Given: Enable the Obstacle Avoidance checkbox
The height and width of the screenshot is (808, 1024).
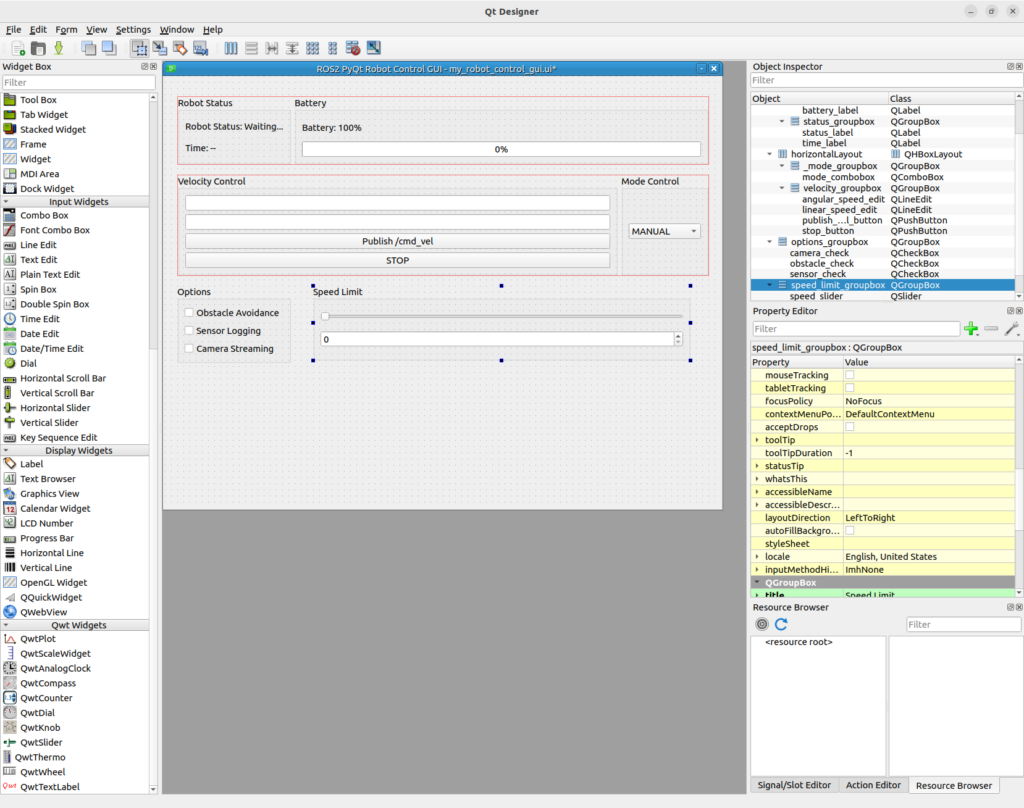Looking at the screenshot, I should [189, 313].
